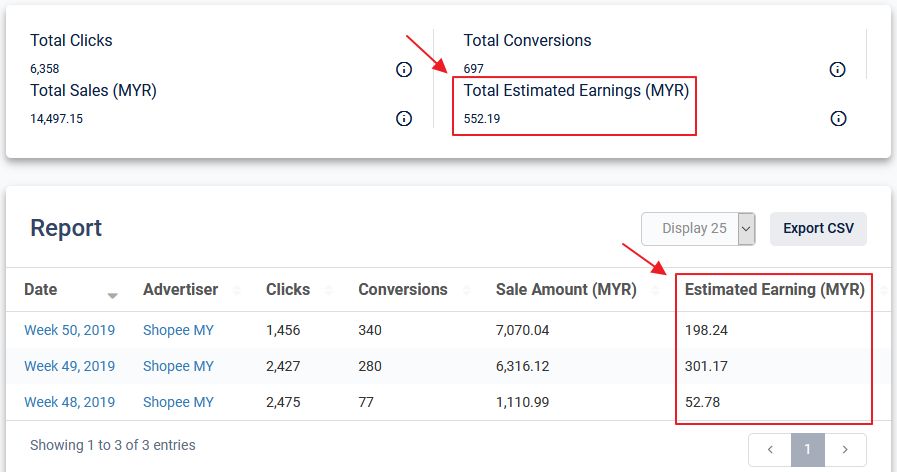Open the Week 49, 2019 report link
Screen dimensions: 897x472
(69, 366)
